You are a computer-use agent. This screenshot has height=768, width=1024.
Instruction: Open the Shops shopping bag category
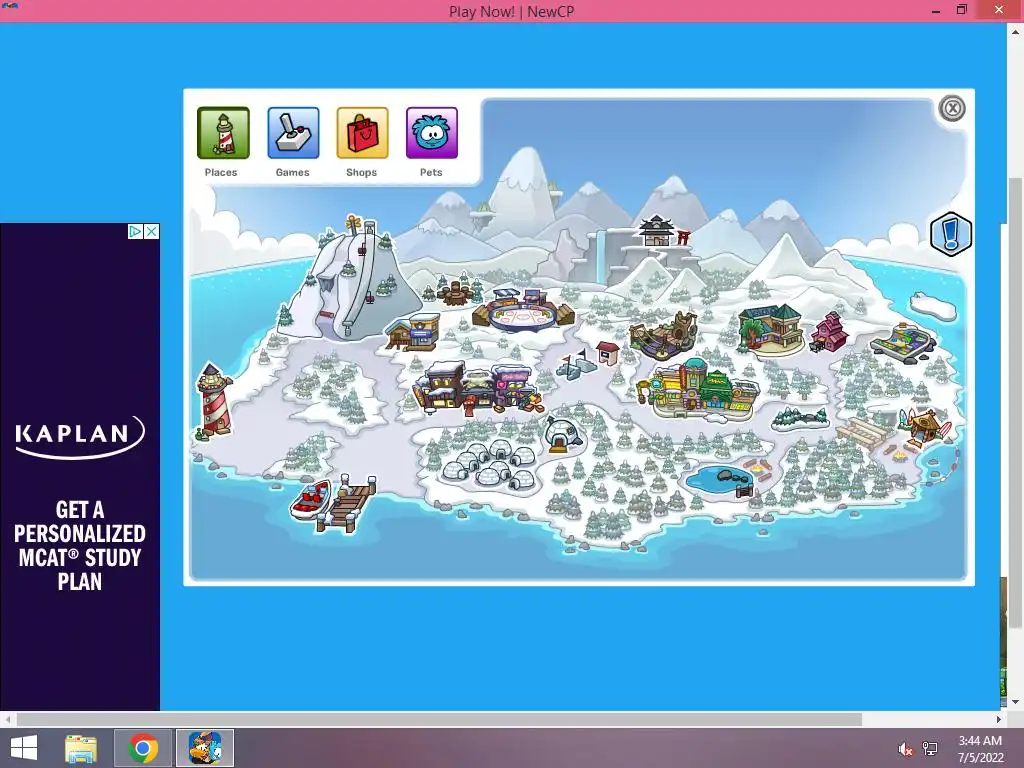(x=362, y=133)
